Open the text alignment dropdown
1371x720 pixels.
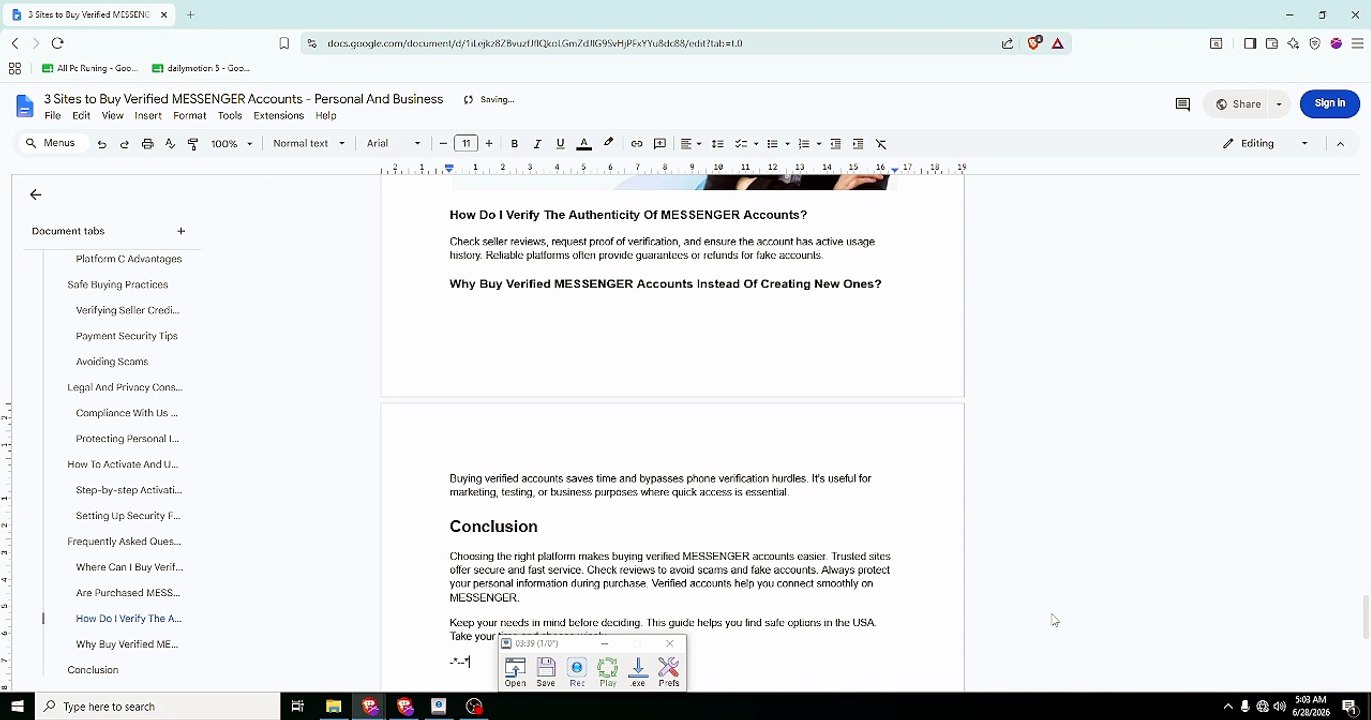pyautogui.click(x=690, y=144)
